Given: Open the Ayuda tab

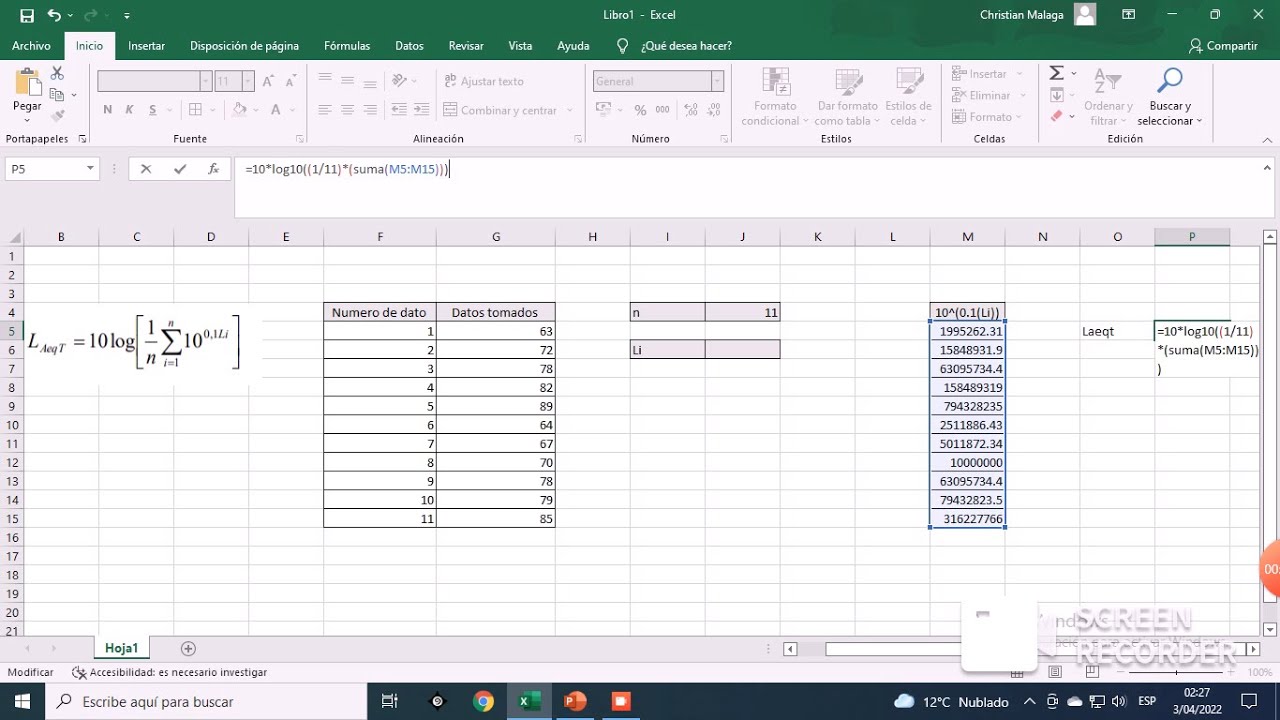Looking at the screenshot, I should (573, 46).
